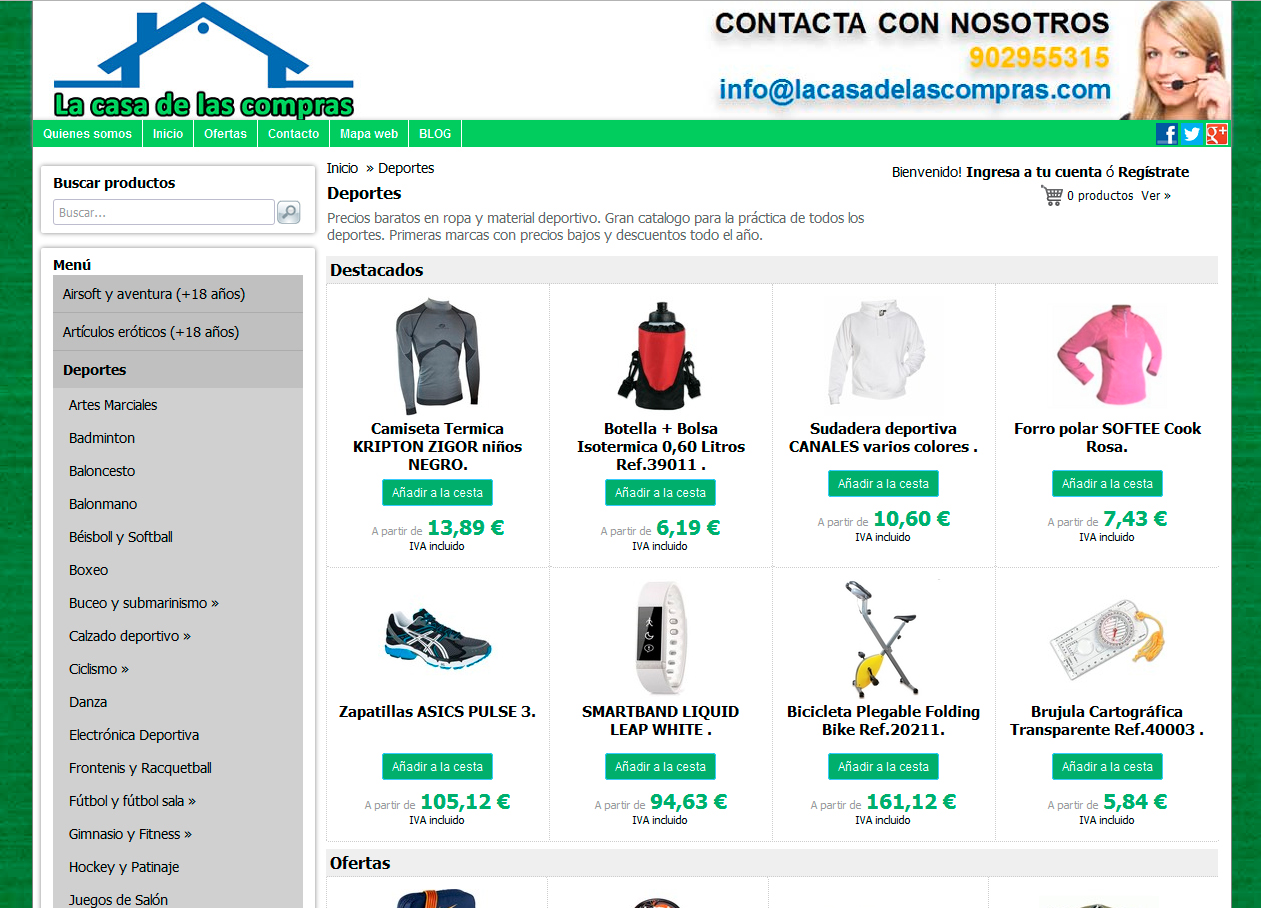The width and height of the screenshot is (1261, 908).
Task: Open Electrónica Deportiva subcategory
Action: pyautogui.click(x=134, y=735)
